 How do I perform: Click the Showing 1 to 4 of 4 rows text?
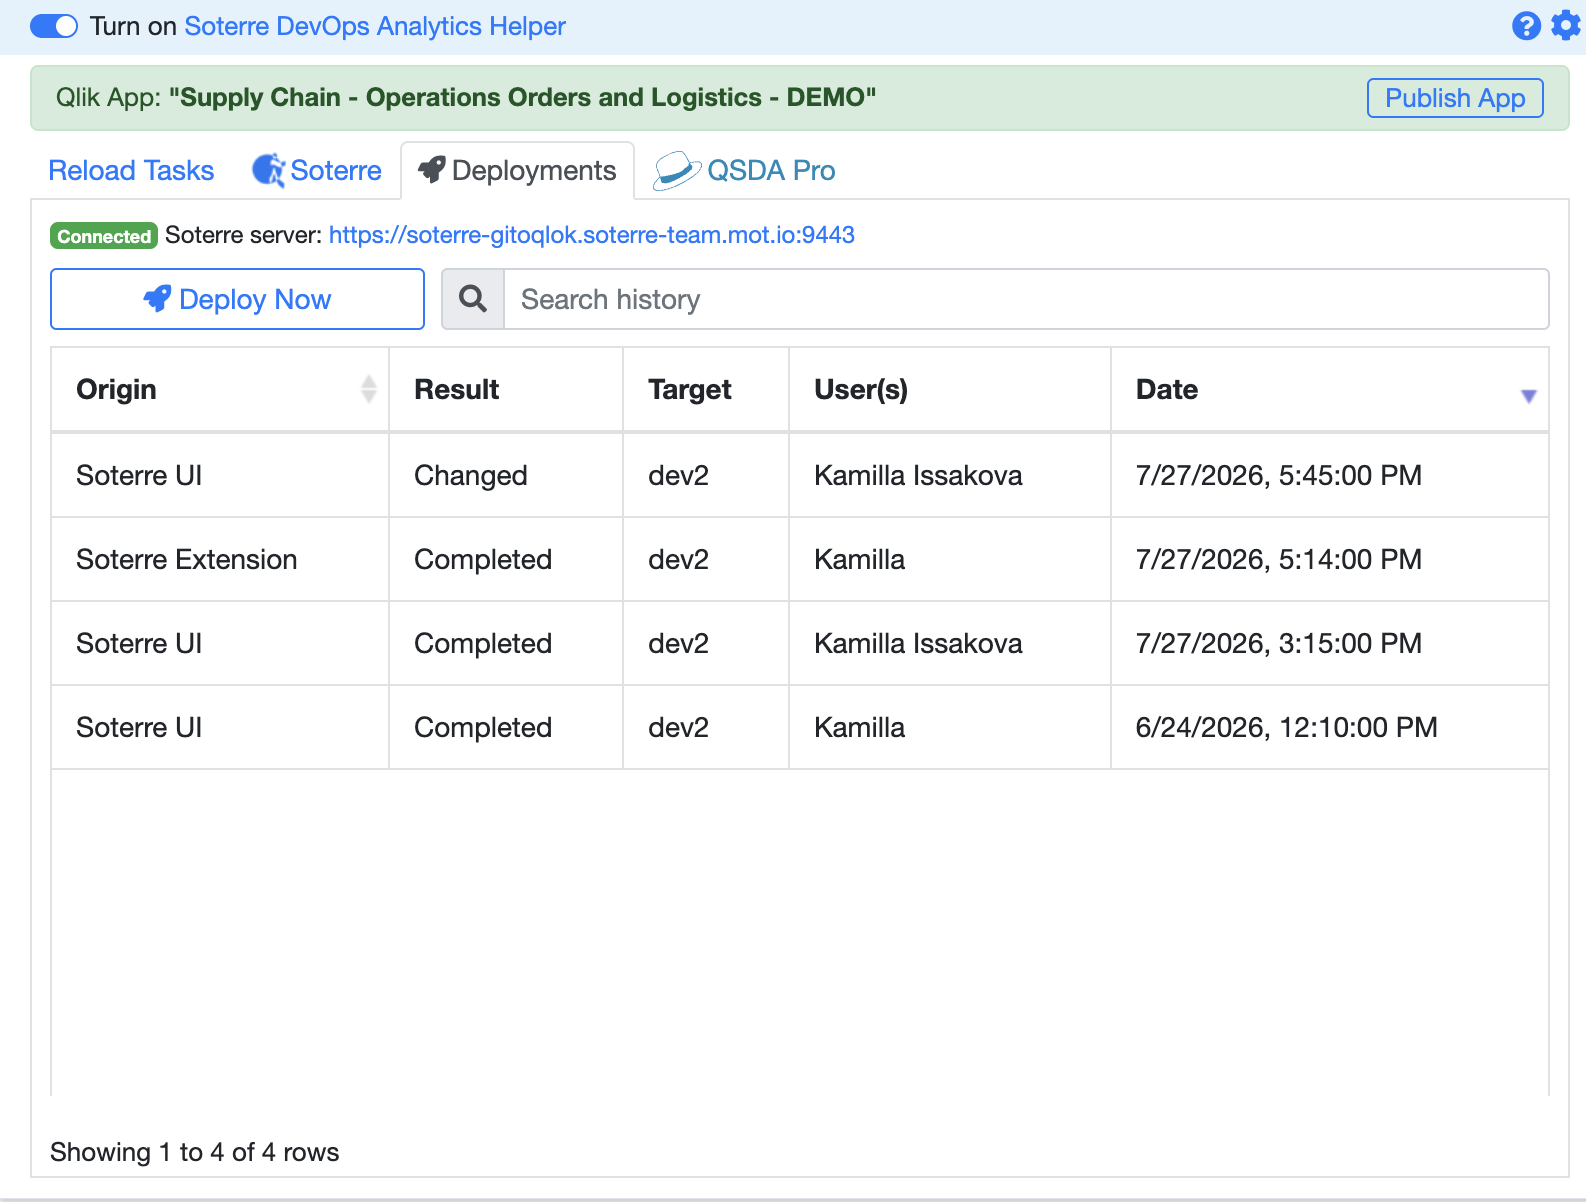195,1153
